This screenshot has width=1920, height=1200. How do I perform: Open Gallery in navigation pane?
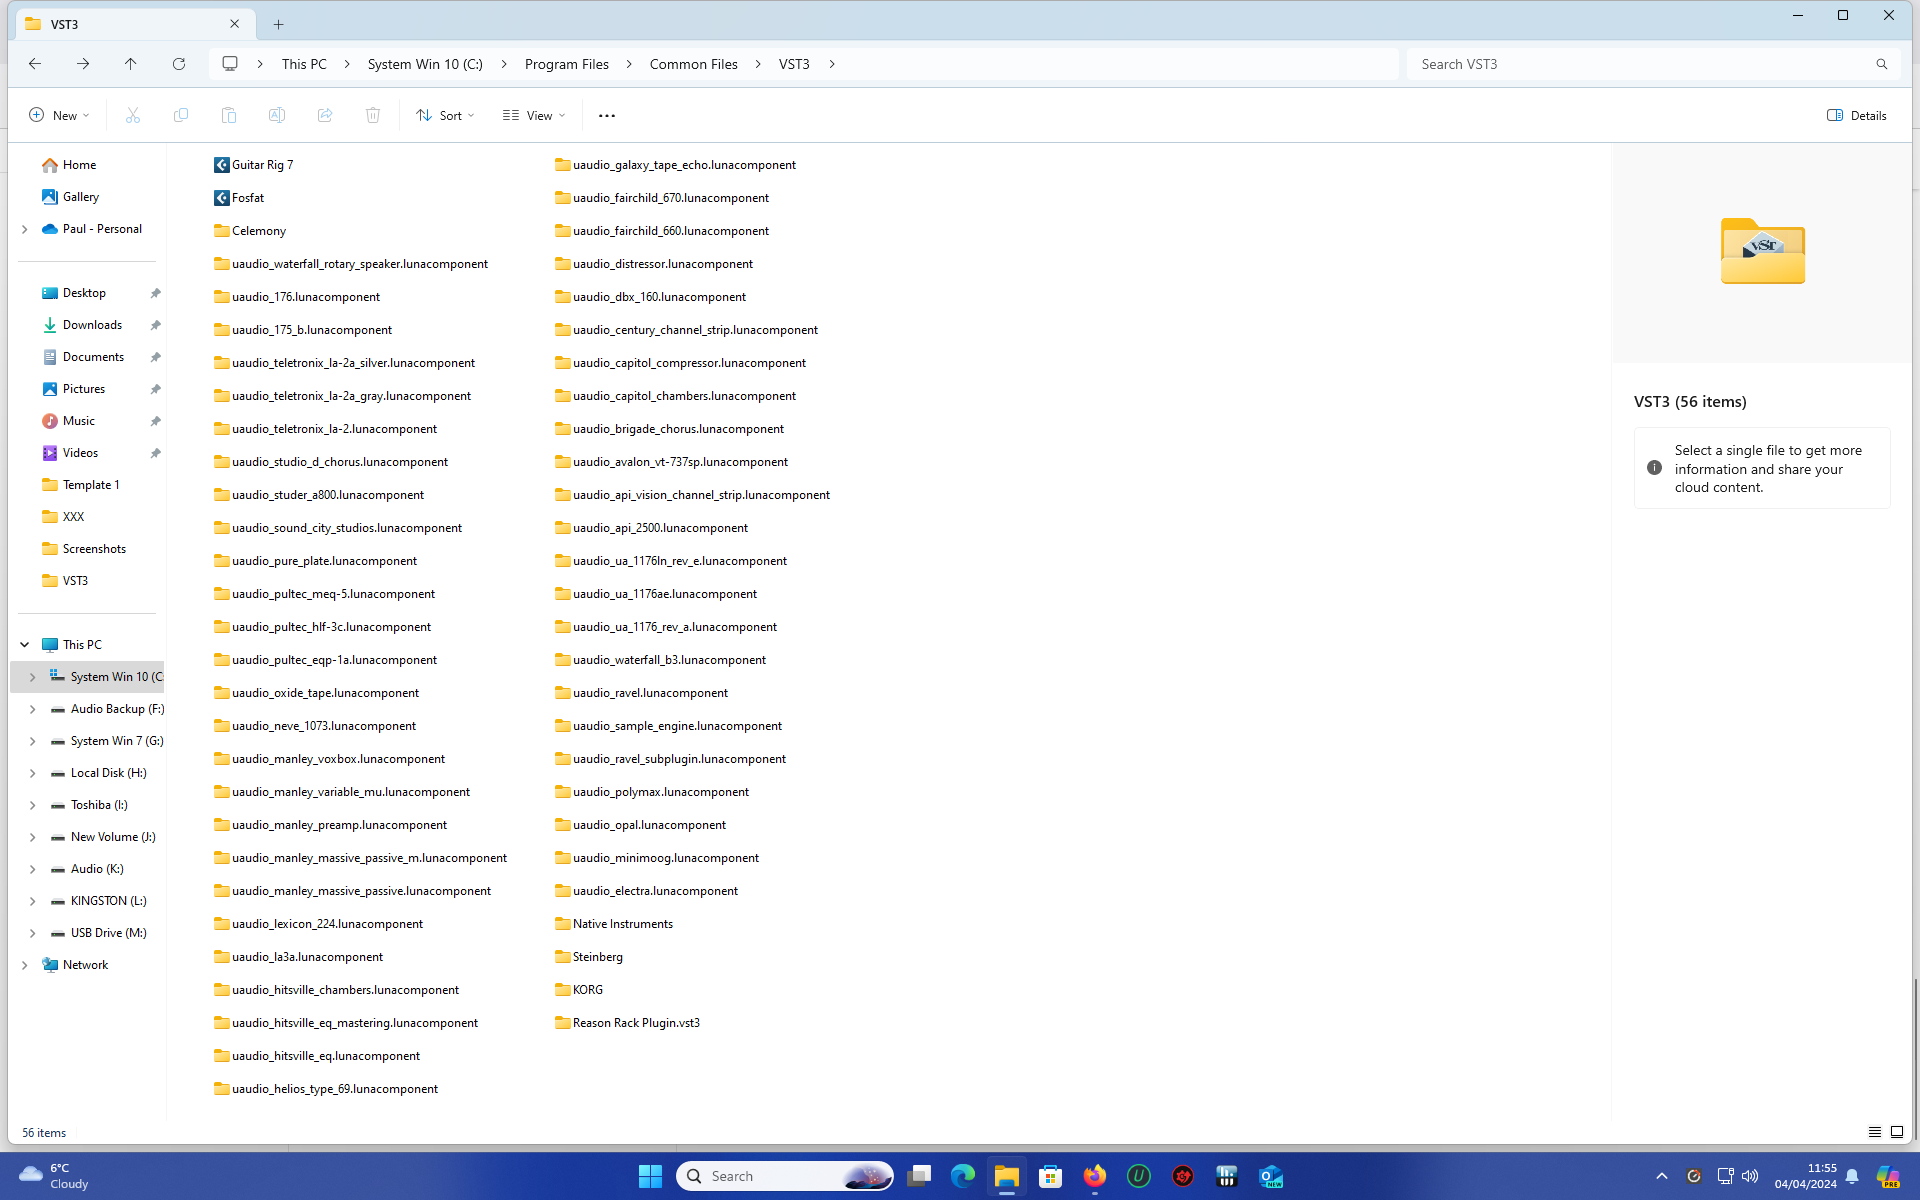coord(81,197)
